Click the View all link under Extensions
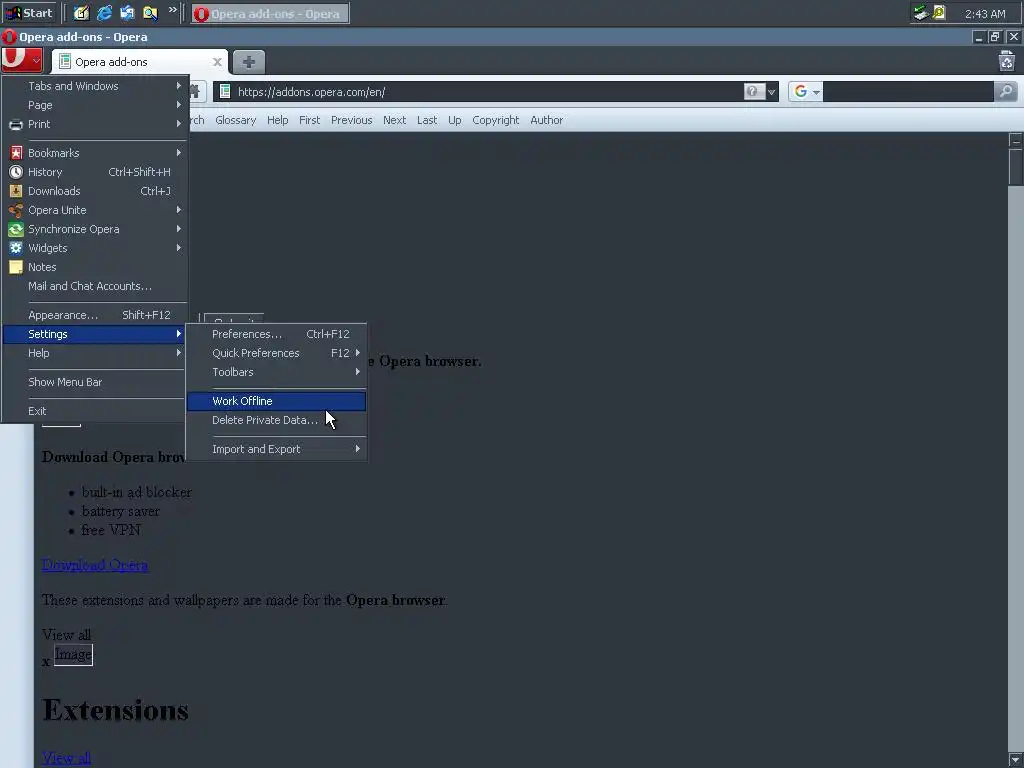Image resolution: width=1024 pixels, height=768 pixels. (66, 758)
